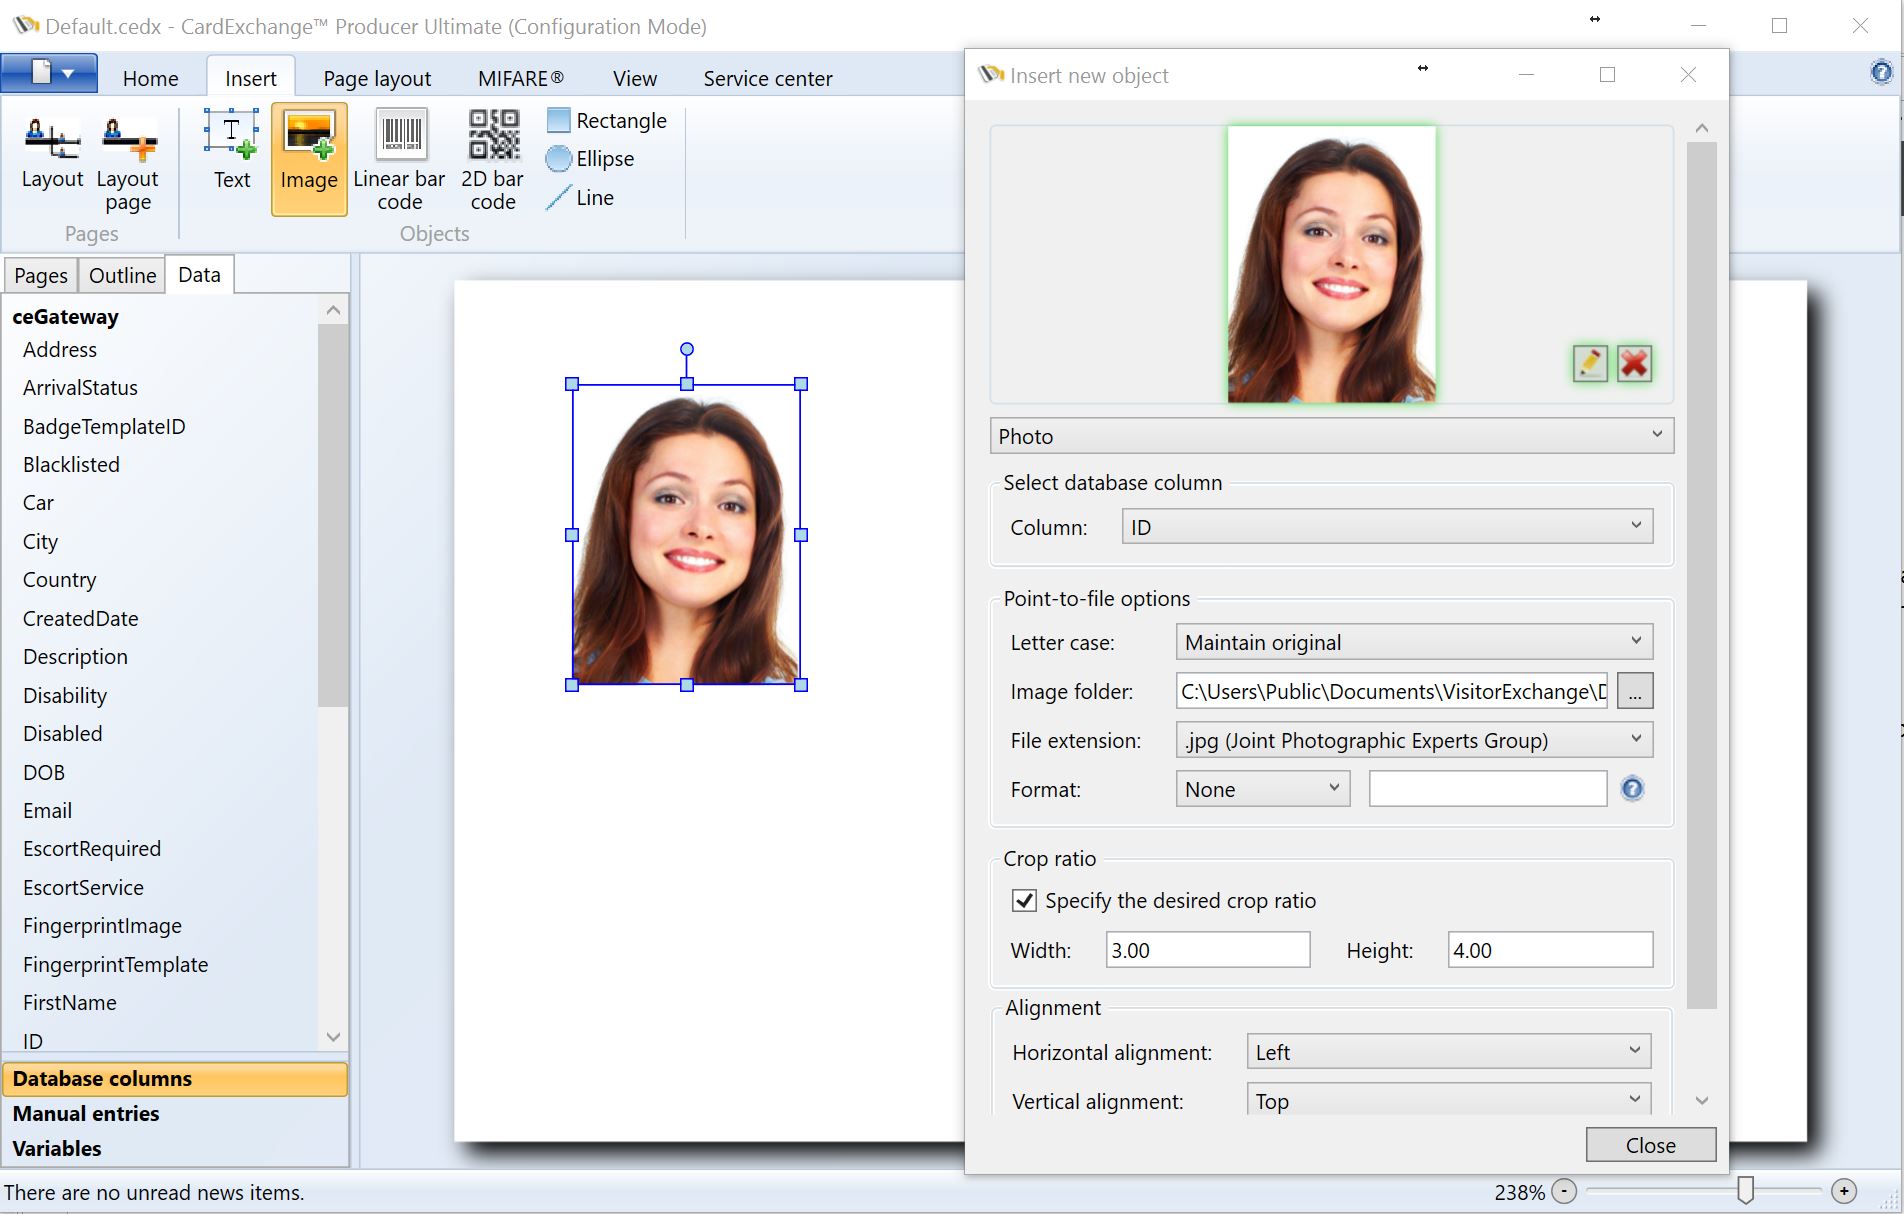Insert a Line shape
Screen dimensions: 1904x1214
pyautogui.click(x=580, y=198)
